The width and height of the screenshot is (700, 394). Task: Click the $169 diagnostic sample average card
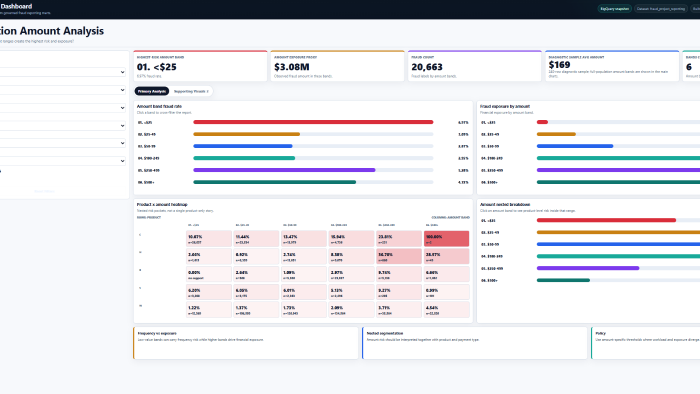click(612, 66)
